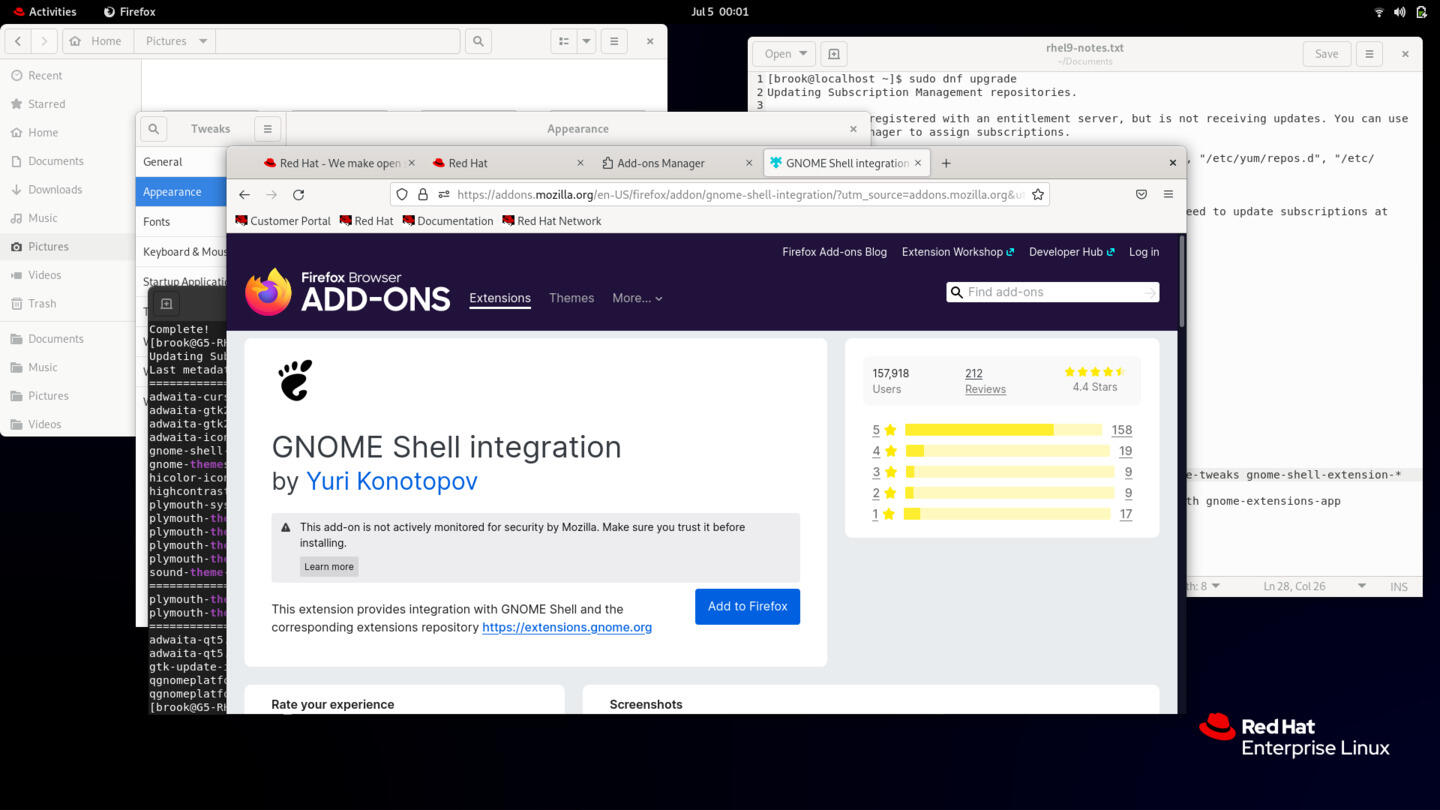The image size is (1440, 810).
Task: Click the Learn more button
Action: 329,566
